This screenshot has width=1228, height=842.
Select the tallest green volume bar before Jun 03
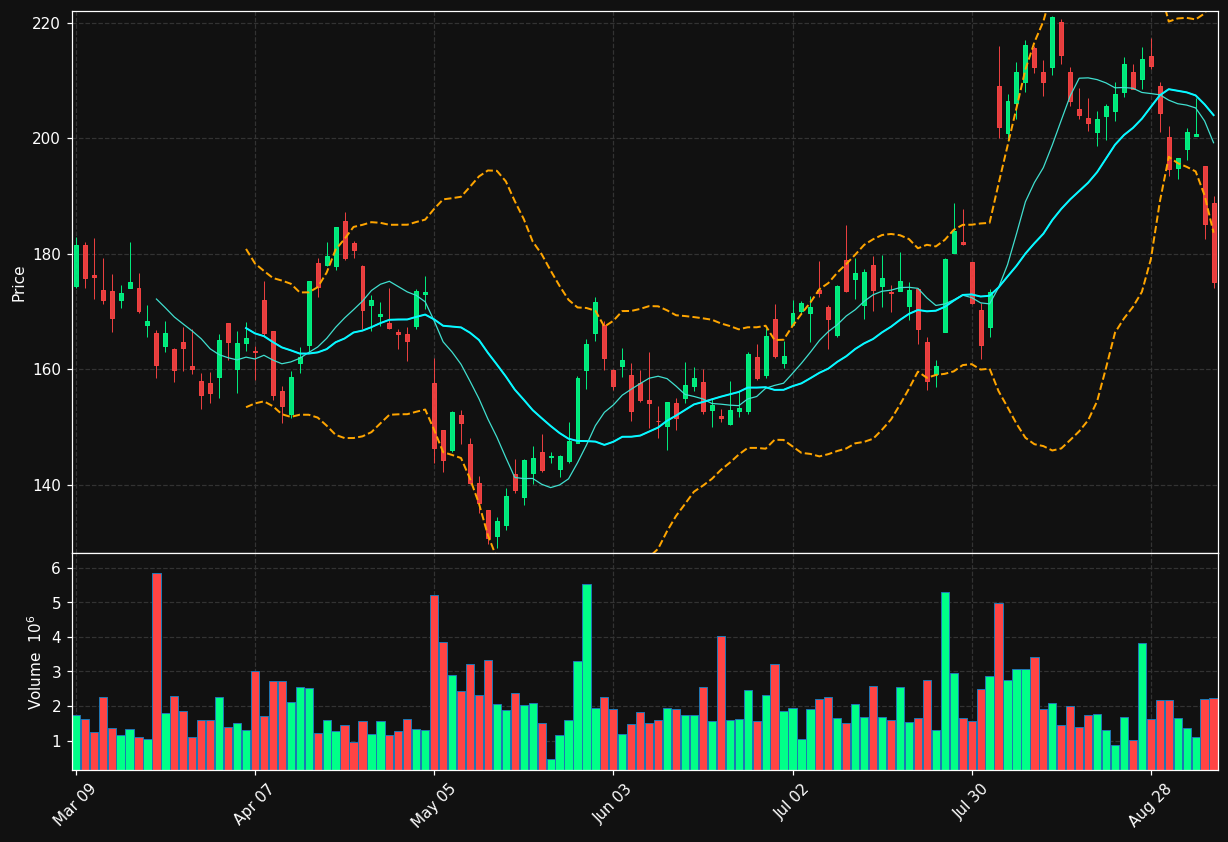click(587, 677)
